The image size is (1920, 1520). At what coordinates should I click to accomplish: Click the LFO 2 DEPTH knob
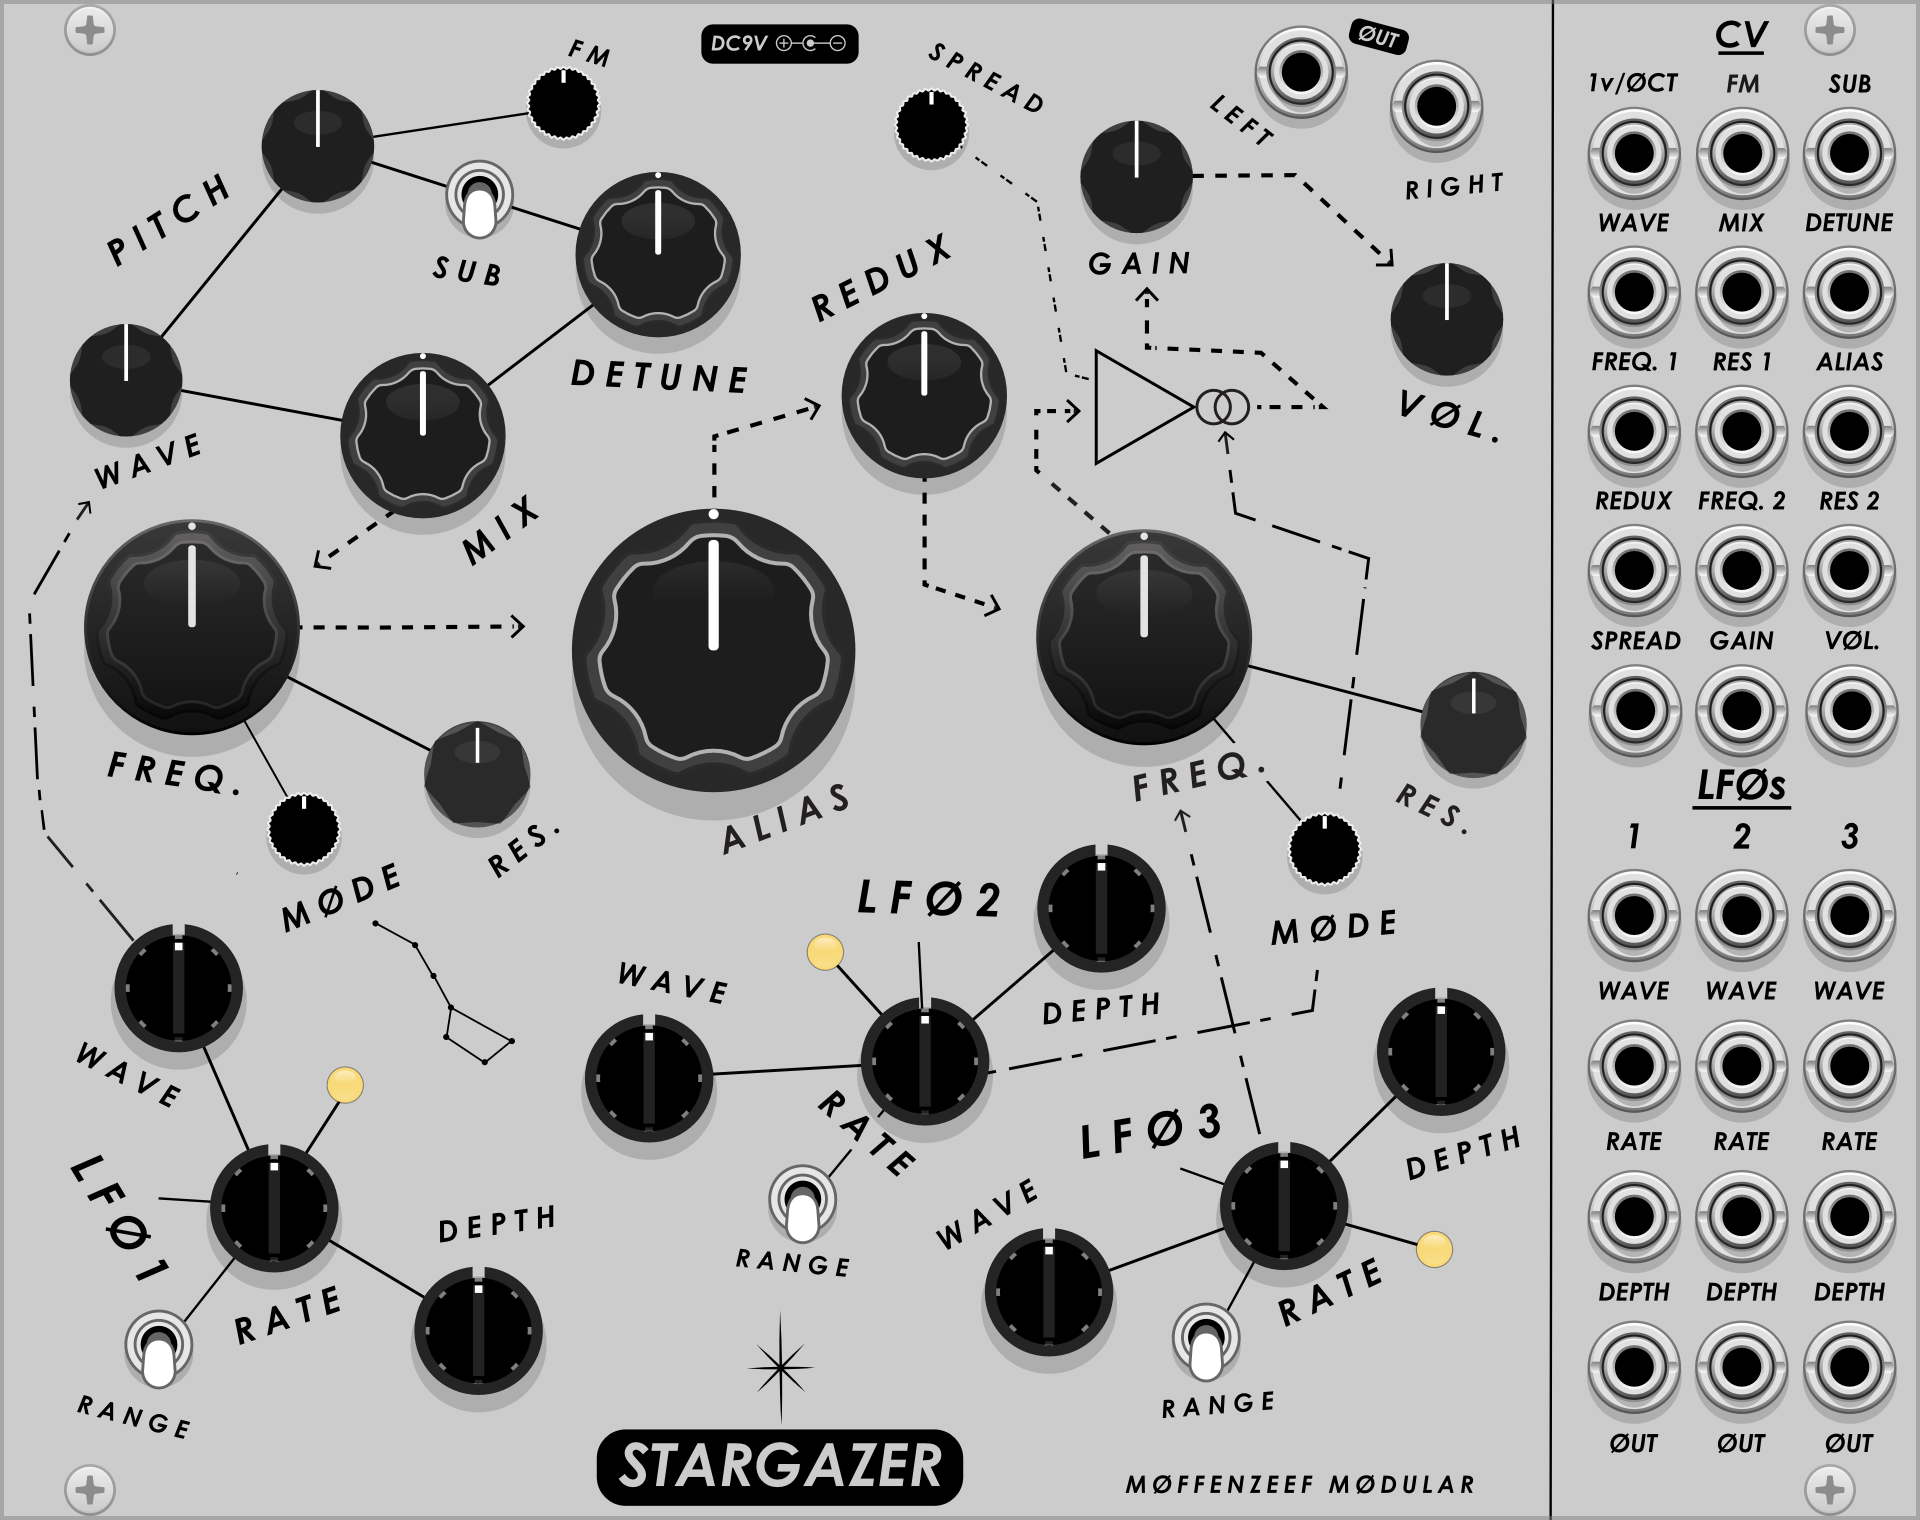click(x=1101, y=909)
